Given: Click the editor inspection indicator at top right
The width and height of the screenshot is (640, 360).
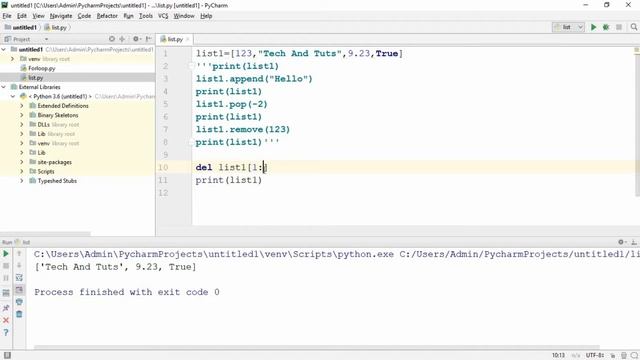Looking at the screenshot, I should pyautogui.click(x=636, y=50).
